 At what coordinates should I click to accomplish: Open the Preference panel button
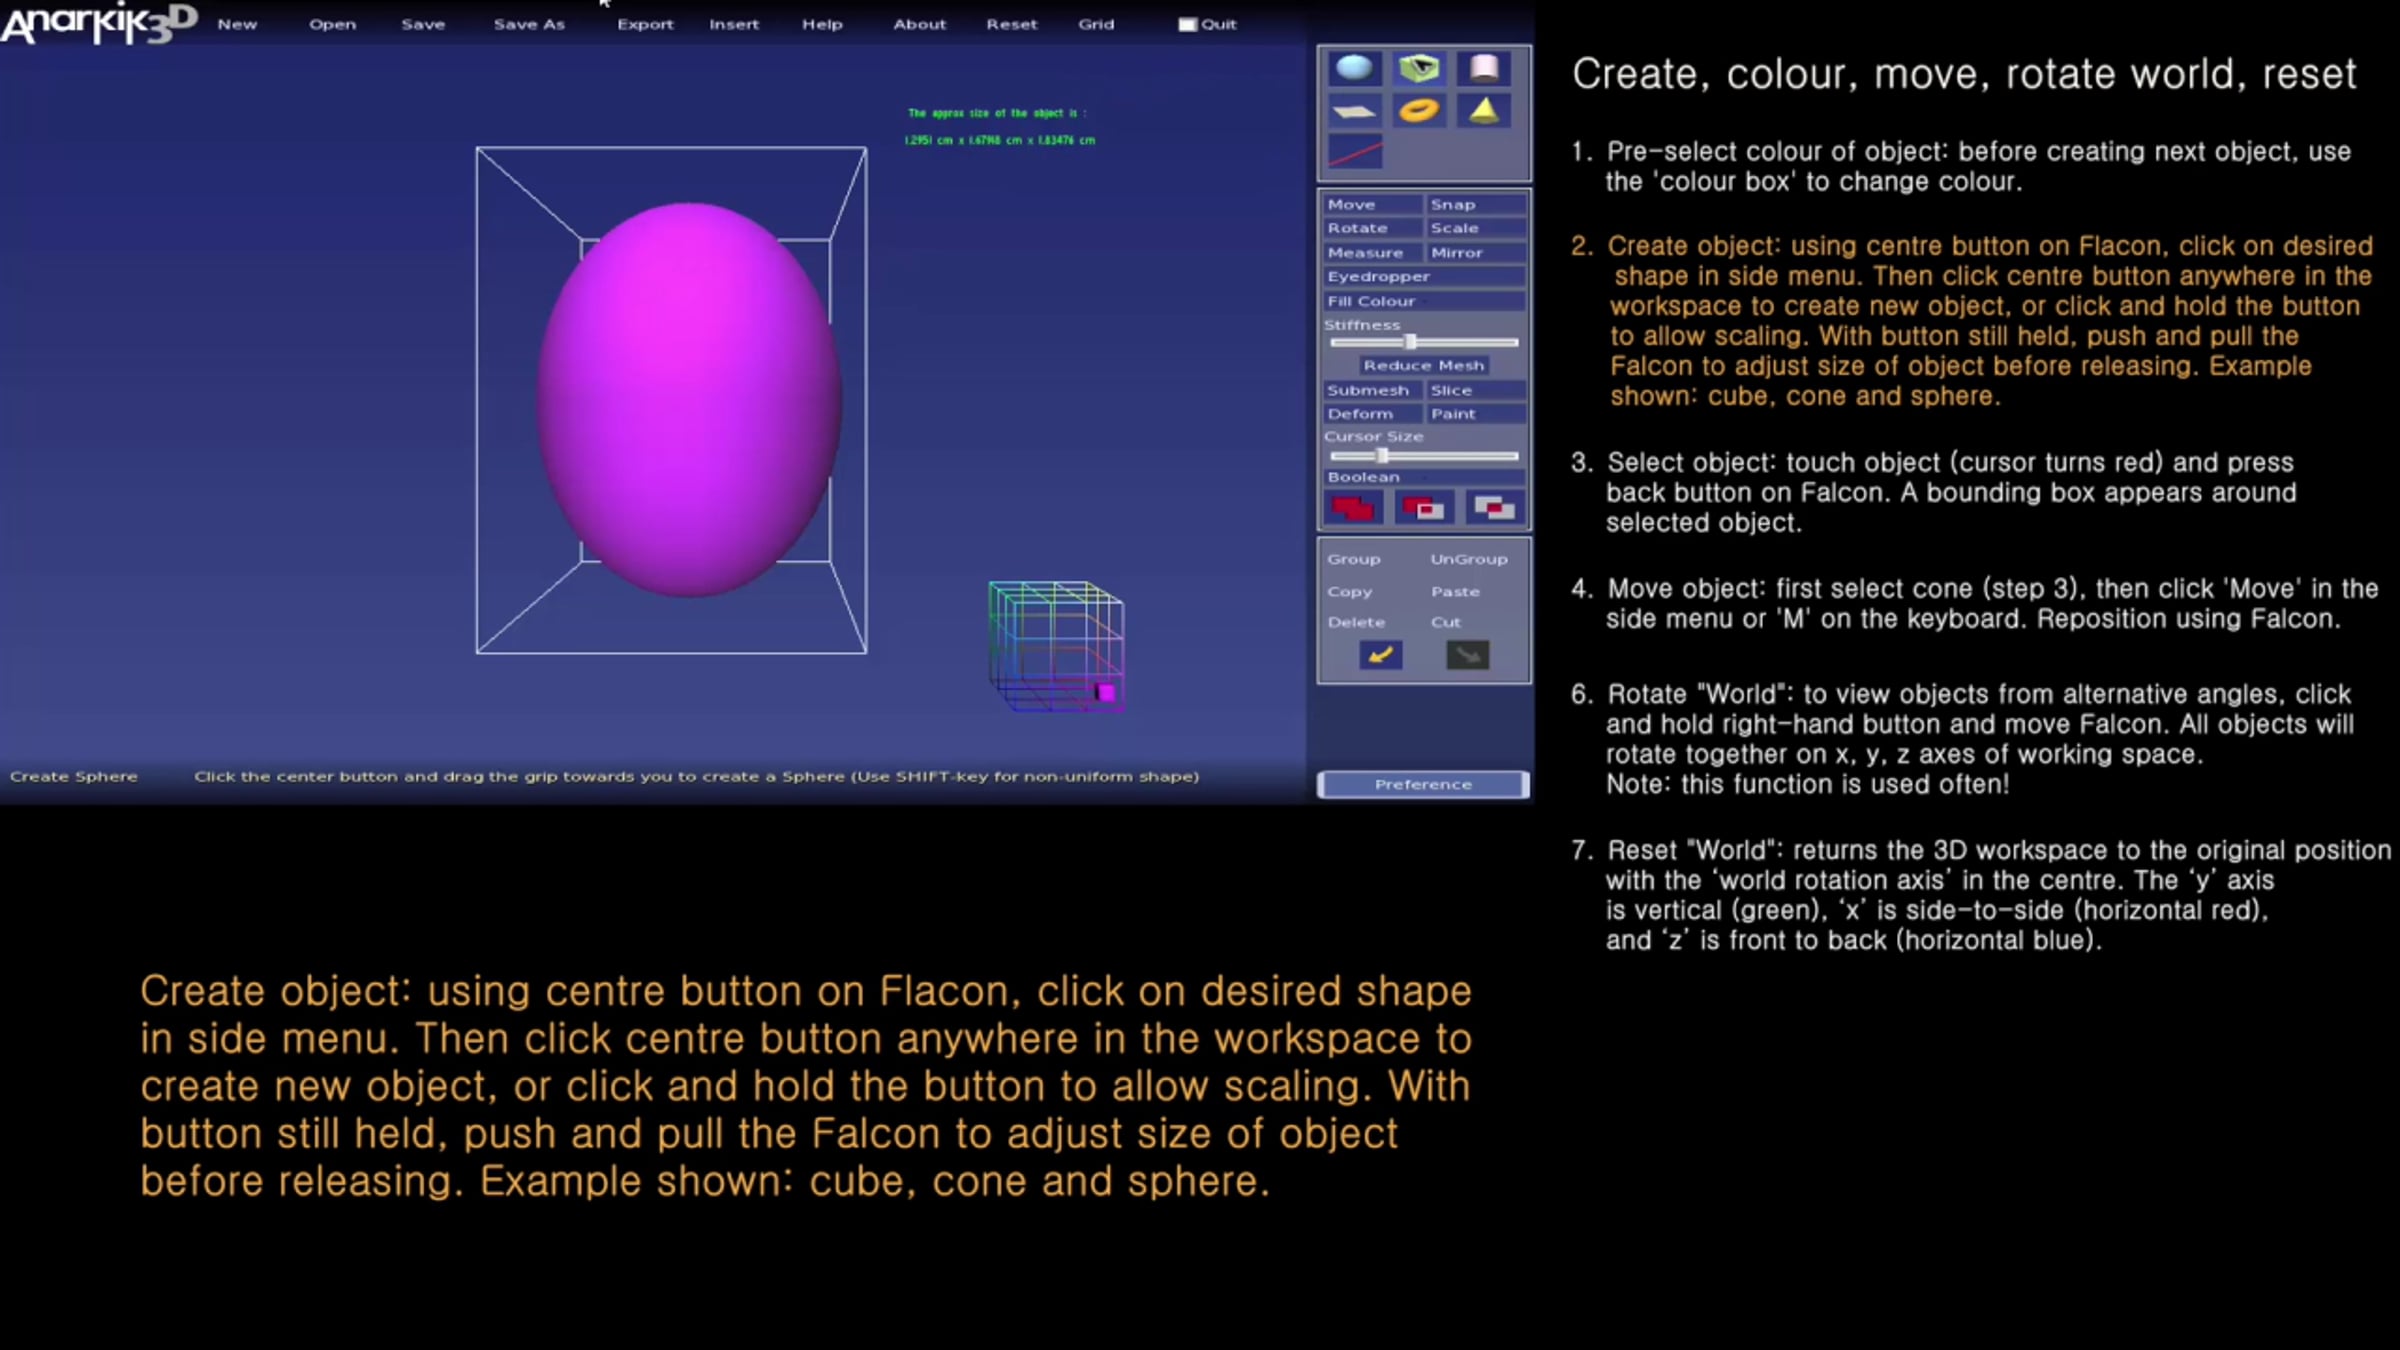(1423, 784)
